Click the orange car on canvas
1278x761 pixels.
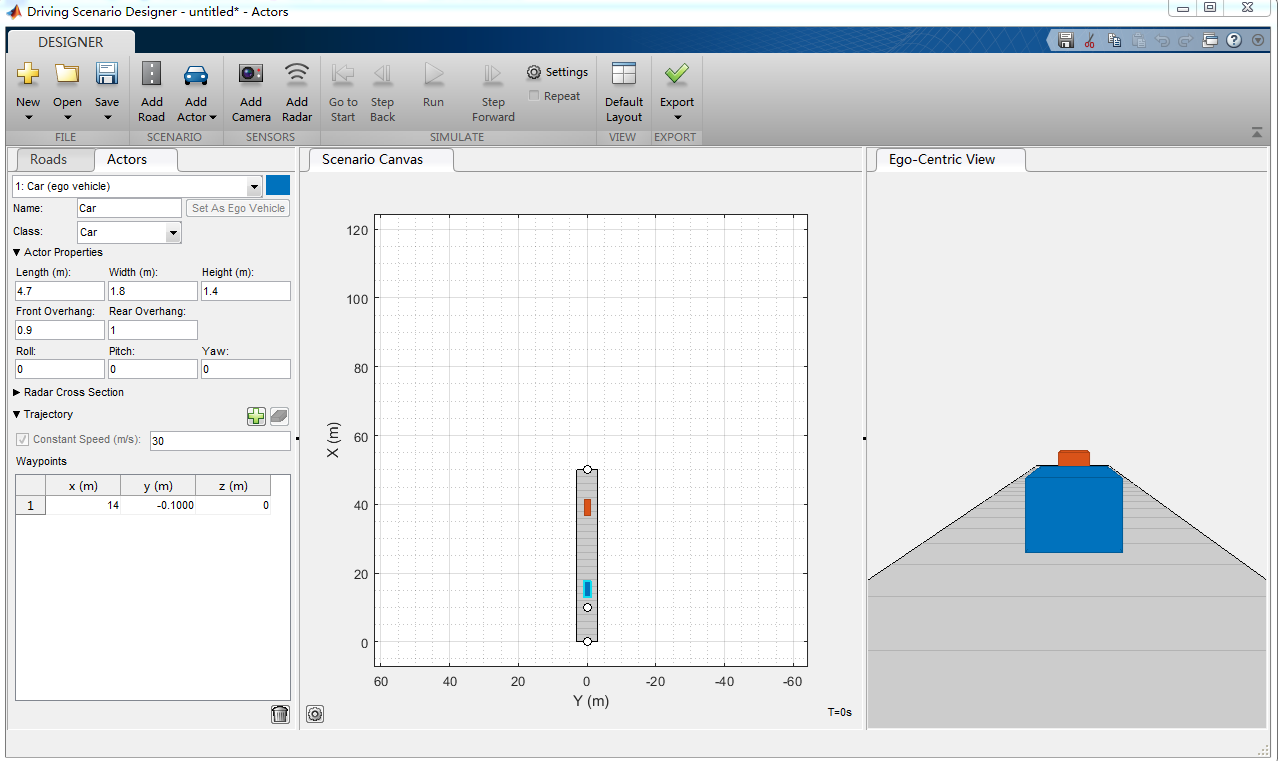point(588,507)
